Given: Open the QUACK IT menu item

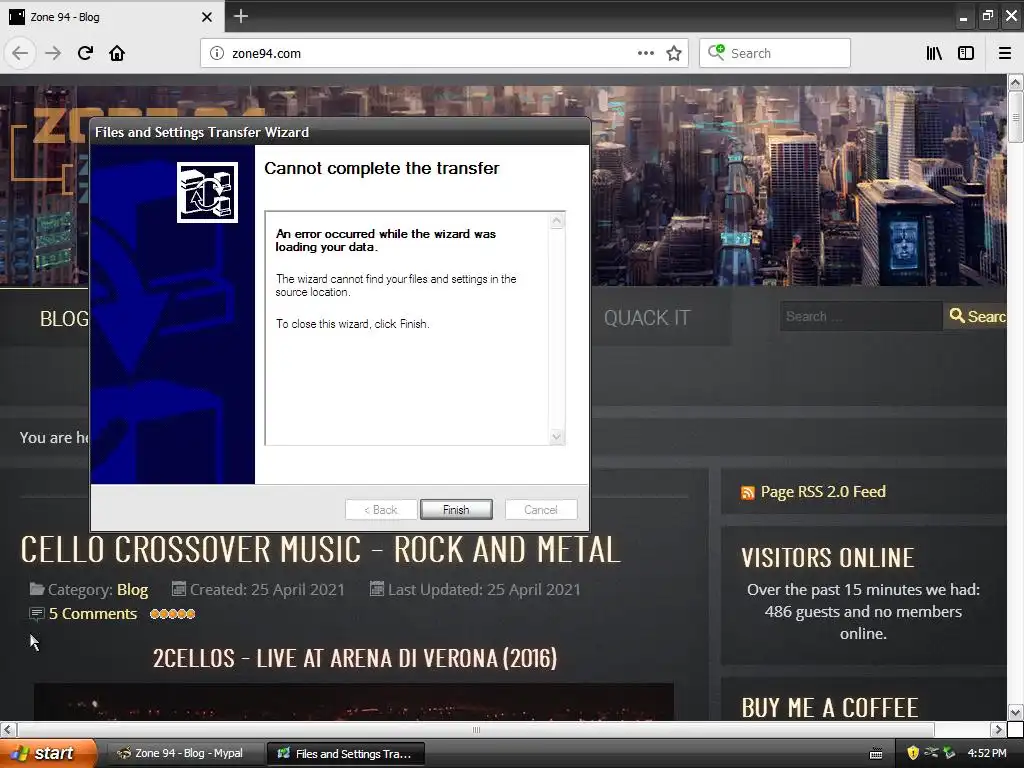Looking at the screenshot, I should point(647,318).
